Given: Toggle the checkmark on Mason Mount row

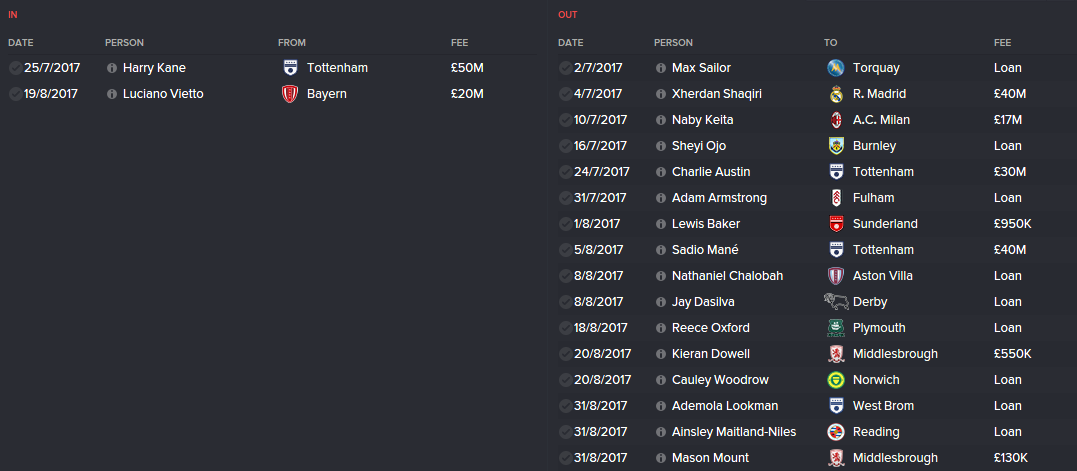Looking at the screenshot, I should click(565, 458).
